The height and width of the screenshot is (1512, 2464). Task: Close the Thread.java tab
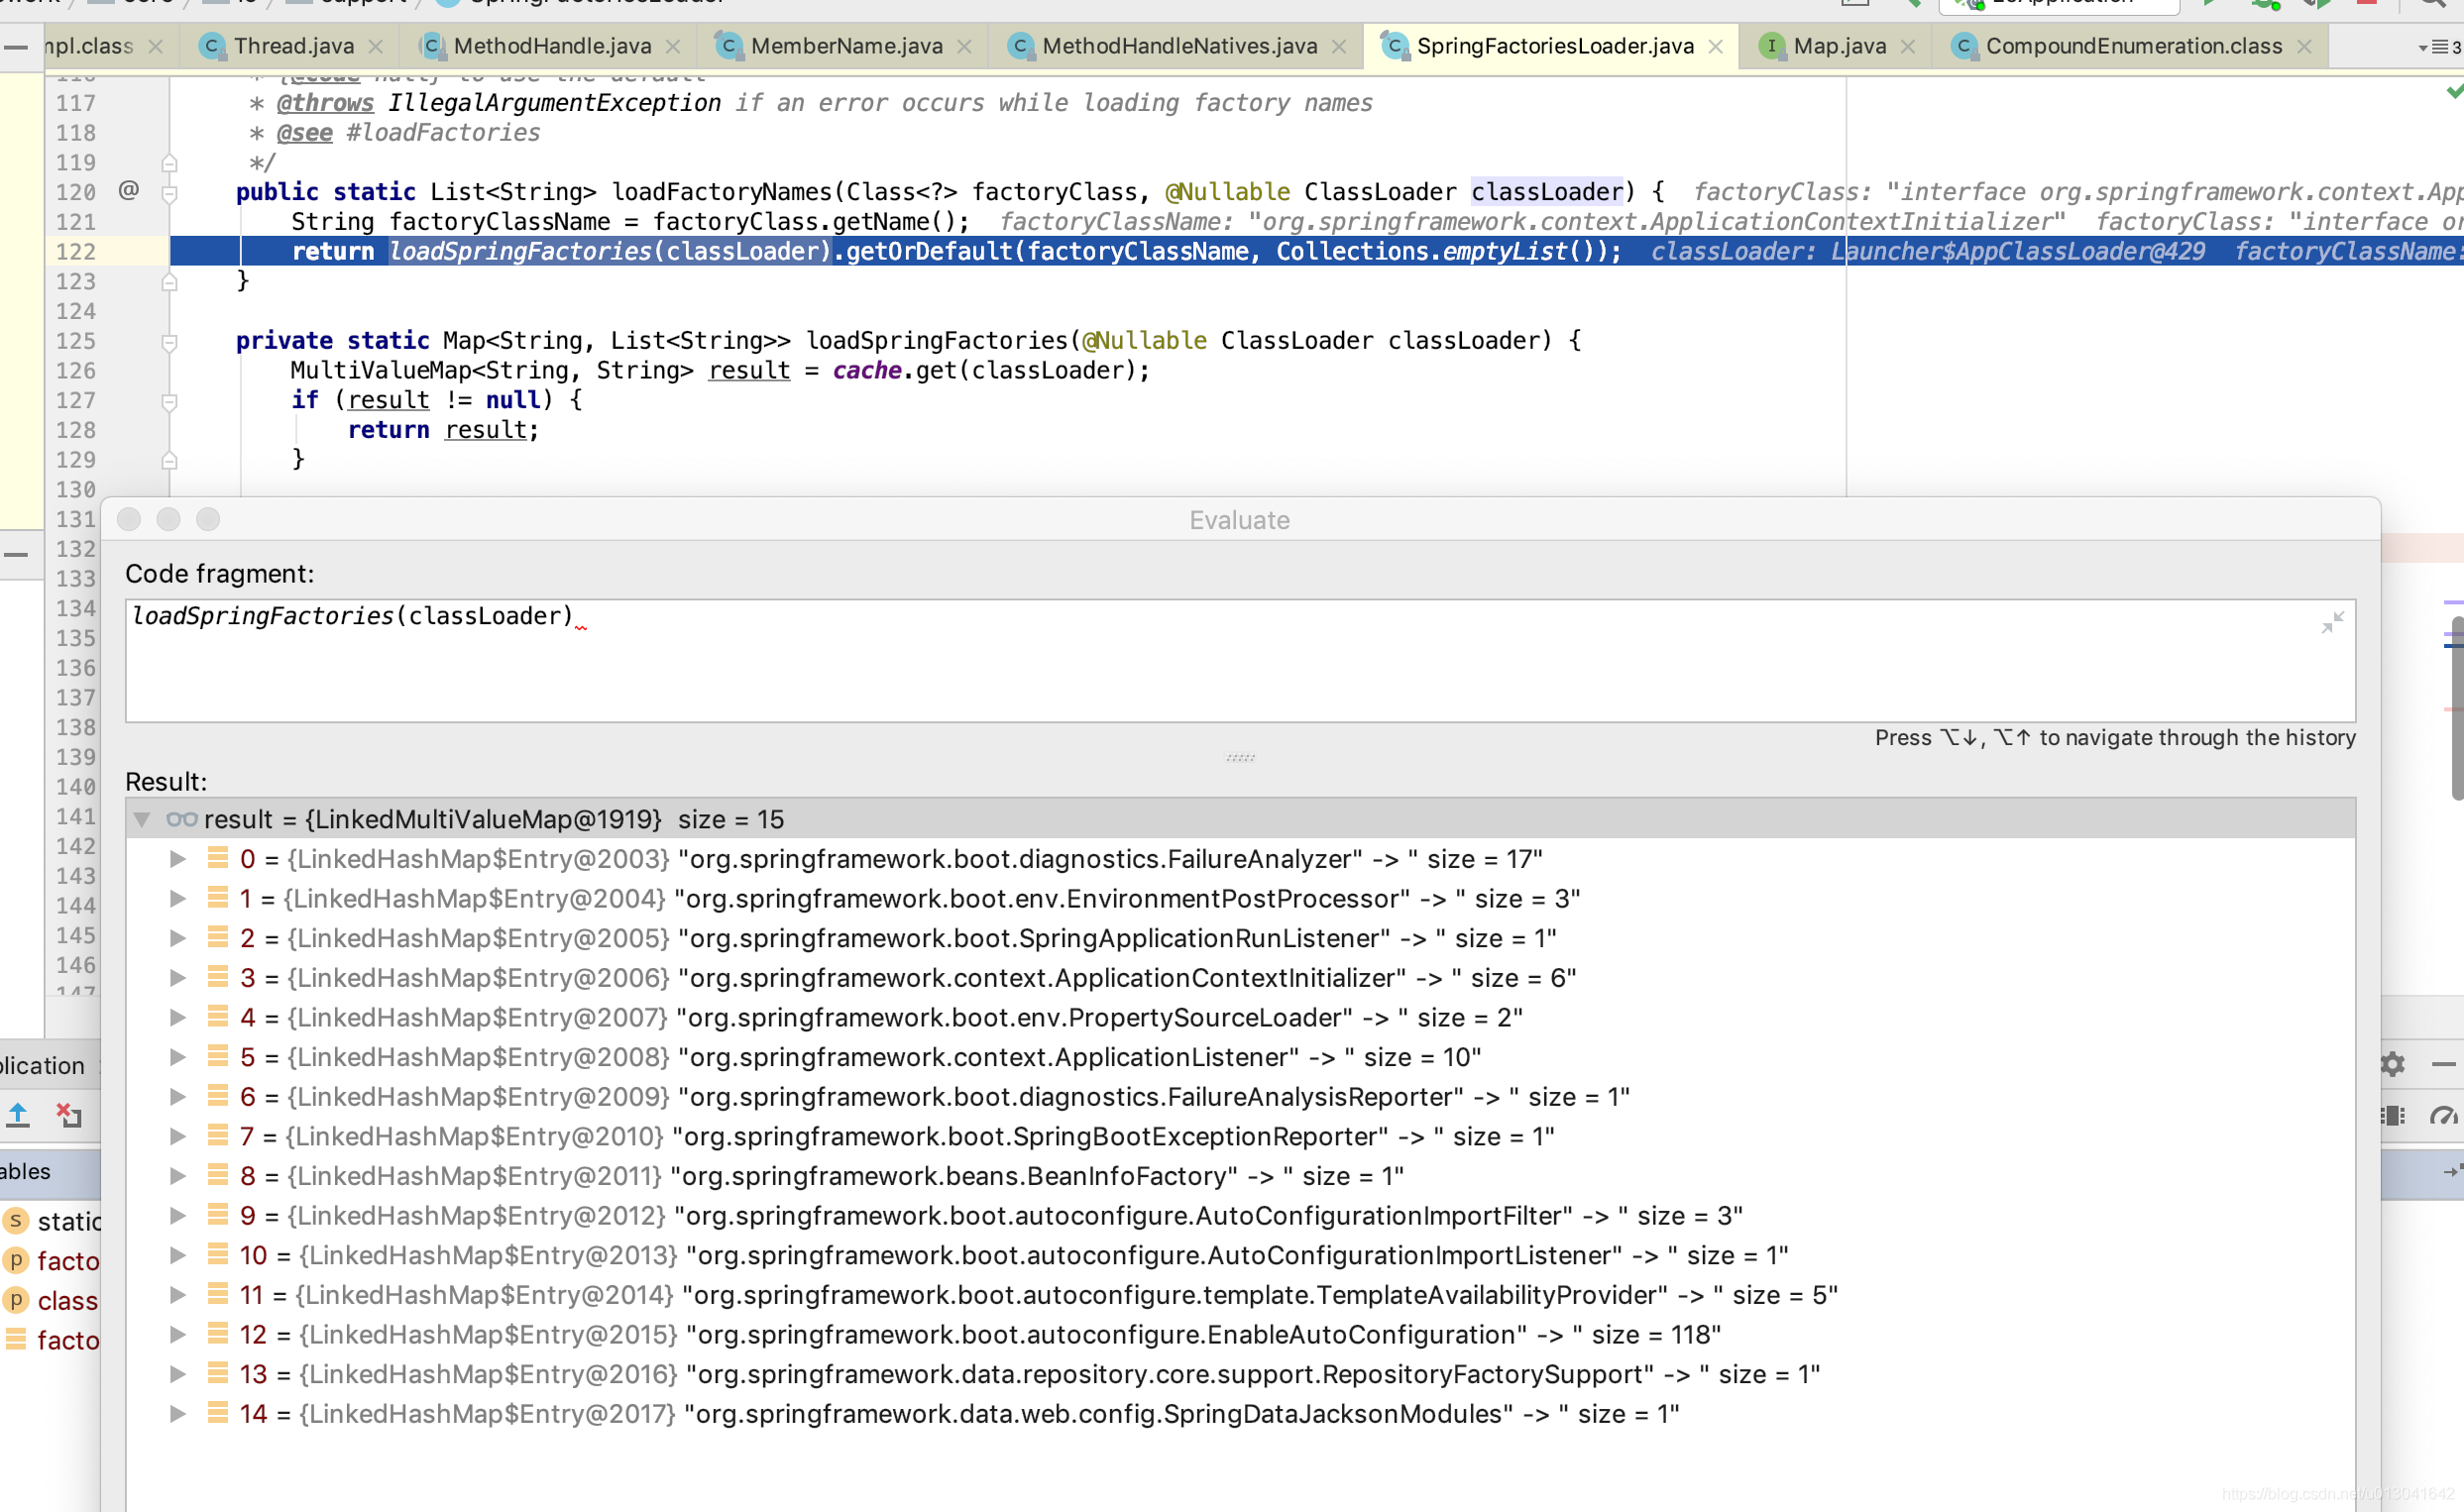pyautogui.click(x=376, y=47)
